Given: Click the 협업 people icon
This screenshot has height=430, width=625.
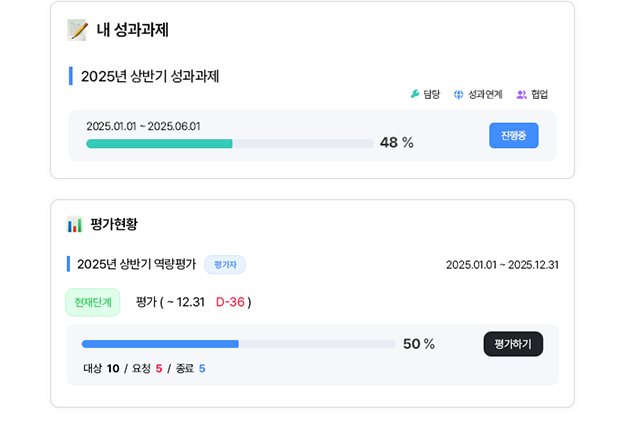Looking at the screenshot, I should pyautogui.click(x=522, y=95).
